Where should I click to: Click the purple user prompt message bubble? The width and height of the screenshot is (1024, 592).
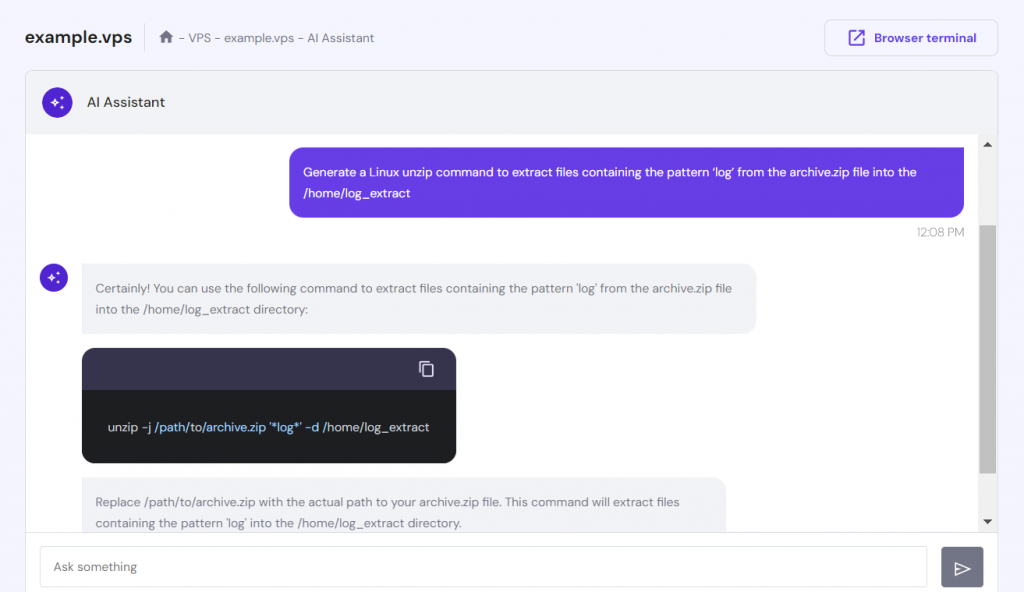pos(626,183)
